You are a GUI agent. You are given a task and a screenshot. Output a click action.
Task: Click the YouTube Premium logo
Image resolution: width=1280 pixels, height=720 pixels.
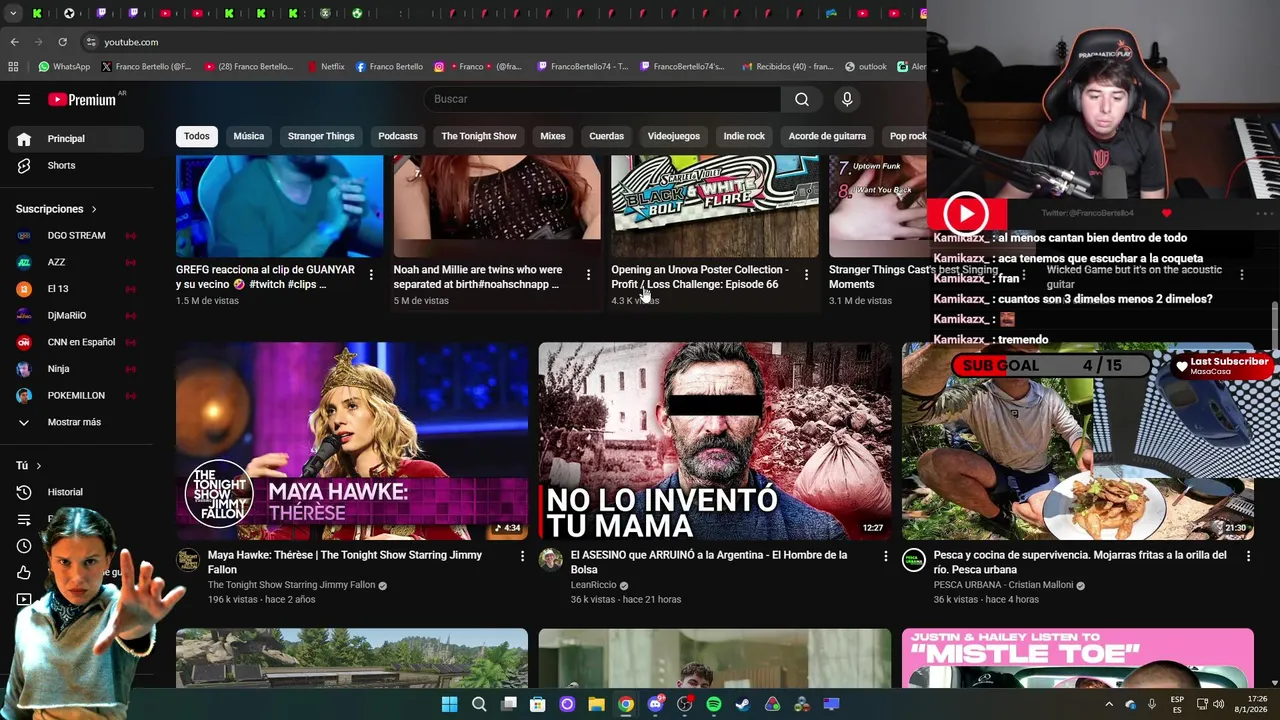click(82, 99)
